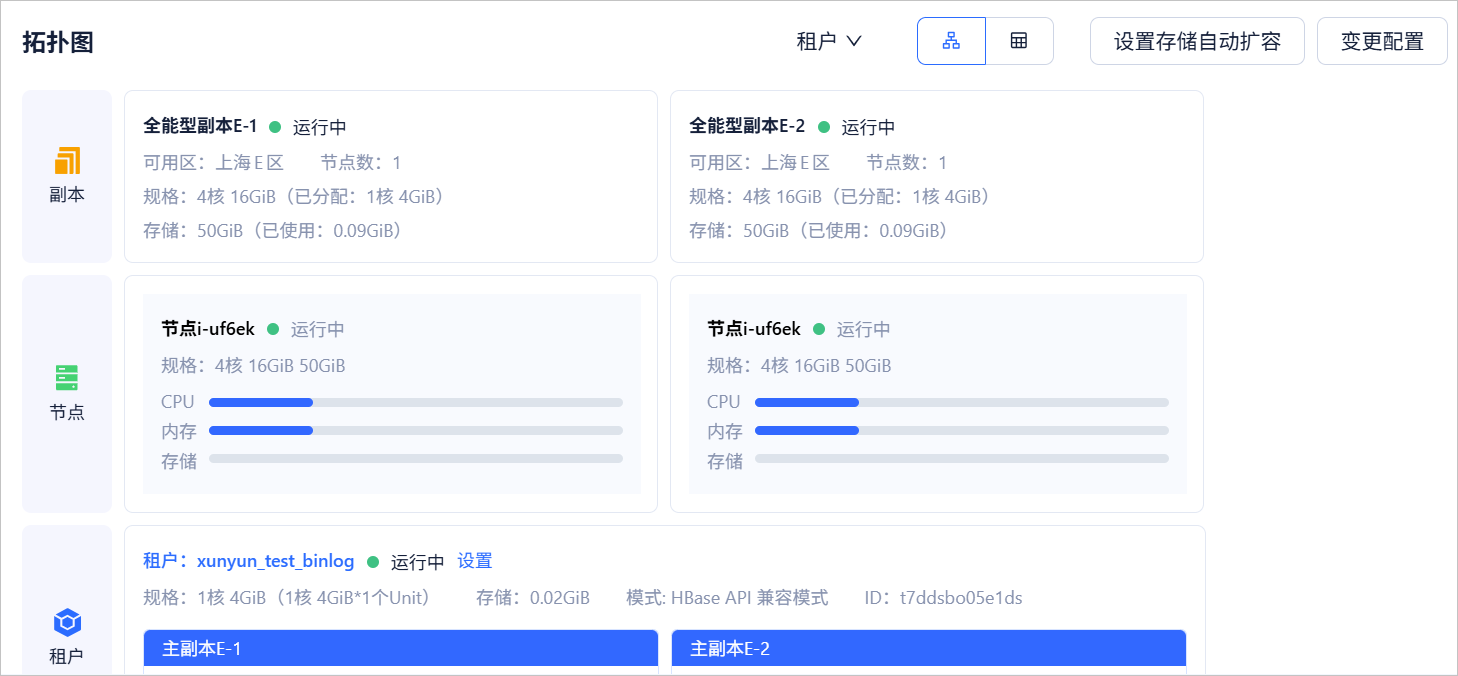The width and height of the screenshot is (1458, 676).
Task: Click 设置存储自动扩容 button
Action: pos(1197,41)
